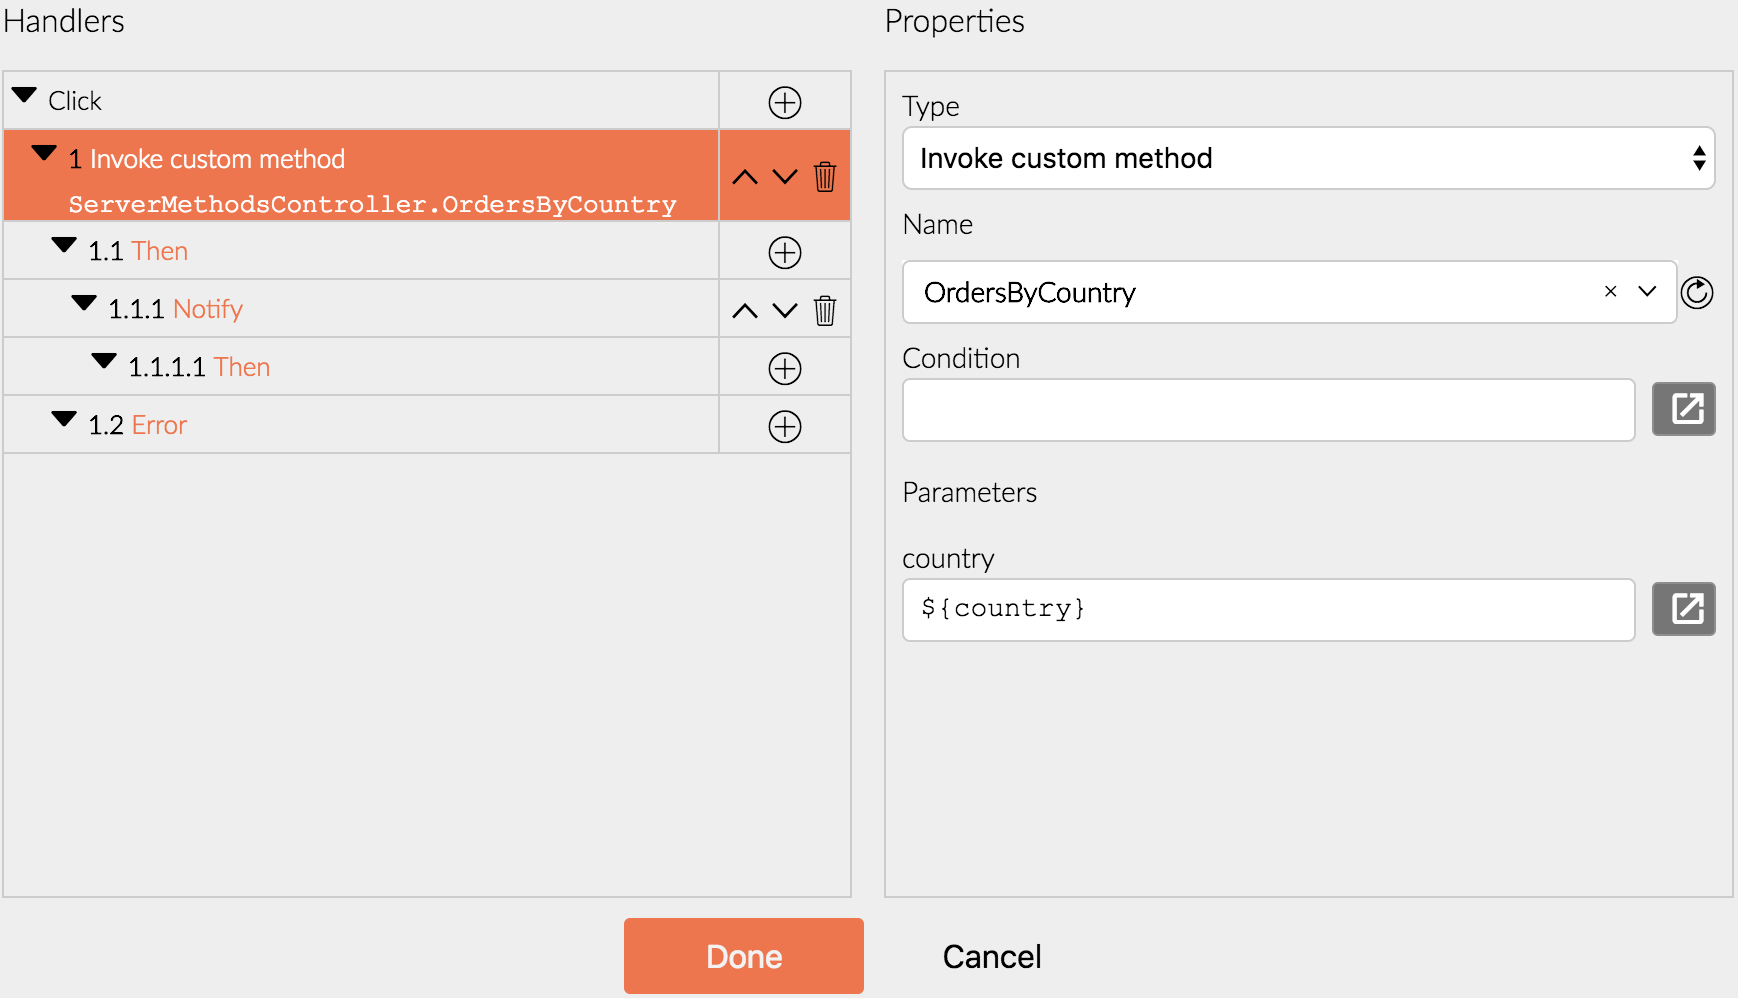Open expression editor for Condition

tap(1683, 409)
